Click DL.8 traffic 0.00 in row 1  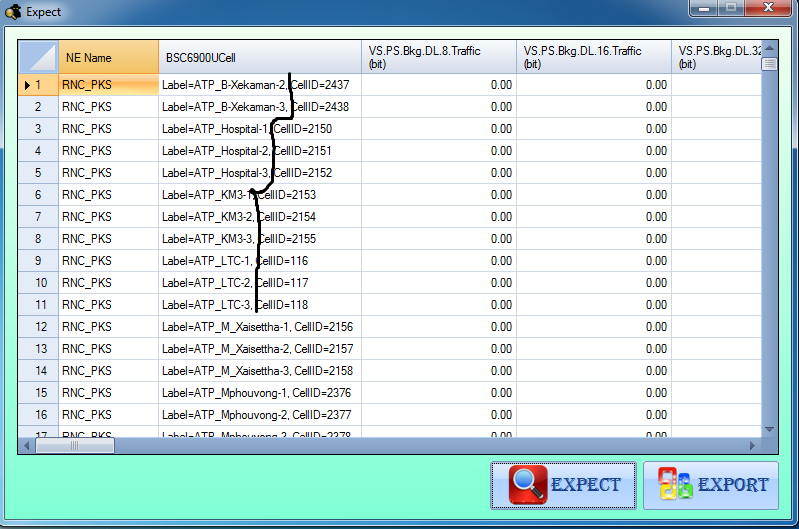pyautogui.click(x=439, y=85)
